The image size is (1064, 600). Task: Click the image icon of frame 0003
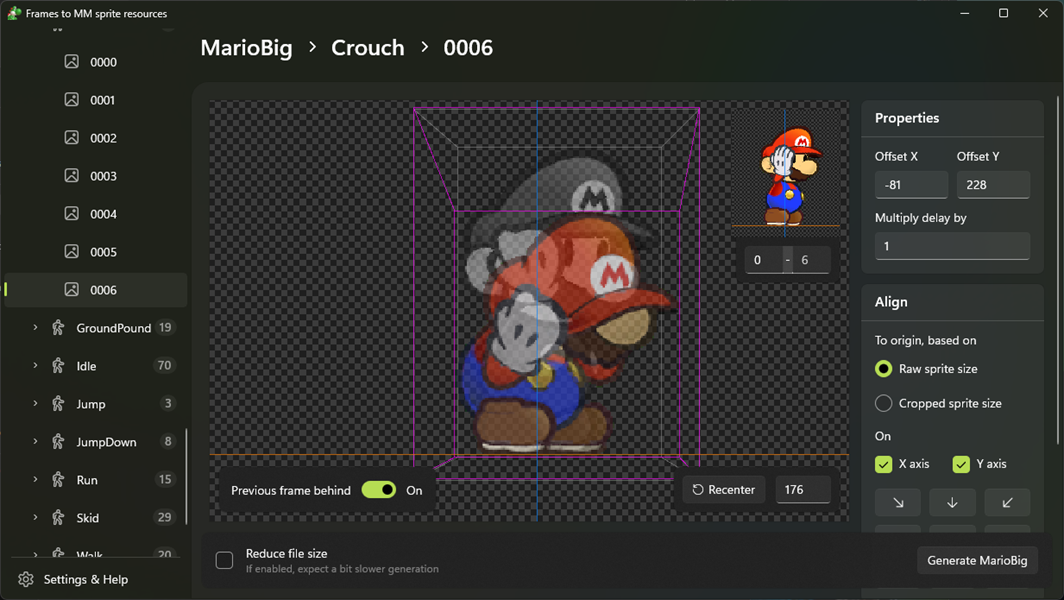[x=71, y=176]
